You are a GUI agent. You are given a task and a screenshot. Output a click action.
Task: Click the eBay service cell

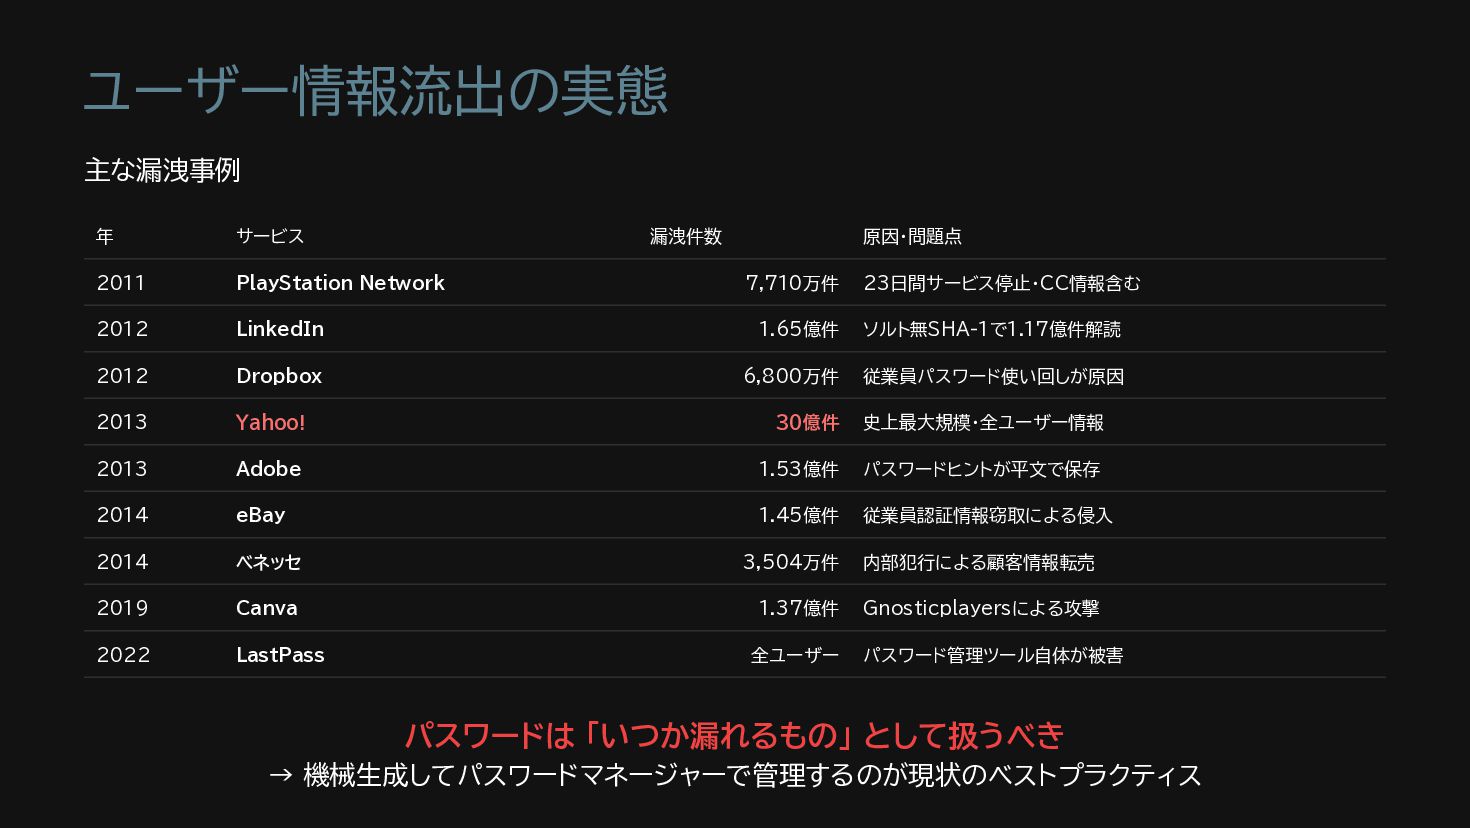[x=261, y=515]
